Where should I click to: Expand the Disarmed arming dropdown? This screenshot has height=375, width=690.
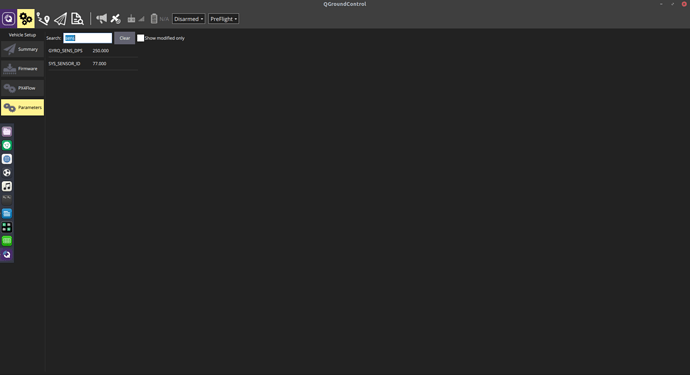click(188, 19)
